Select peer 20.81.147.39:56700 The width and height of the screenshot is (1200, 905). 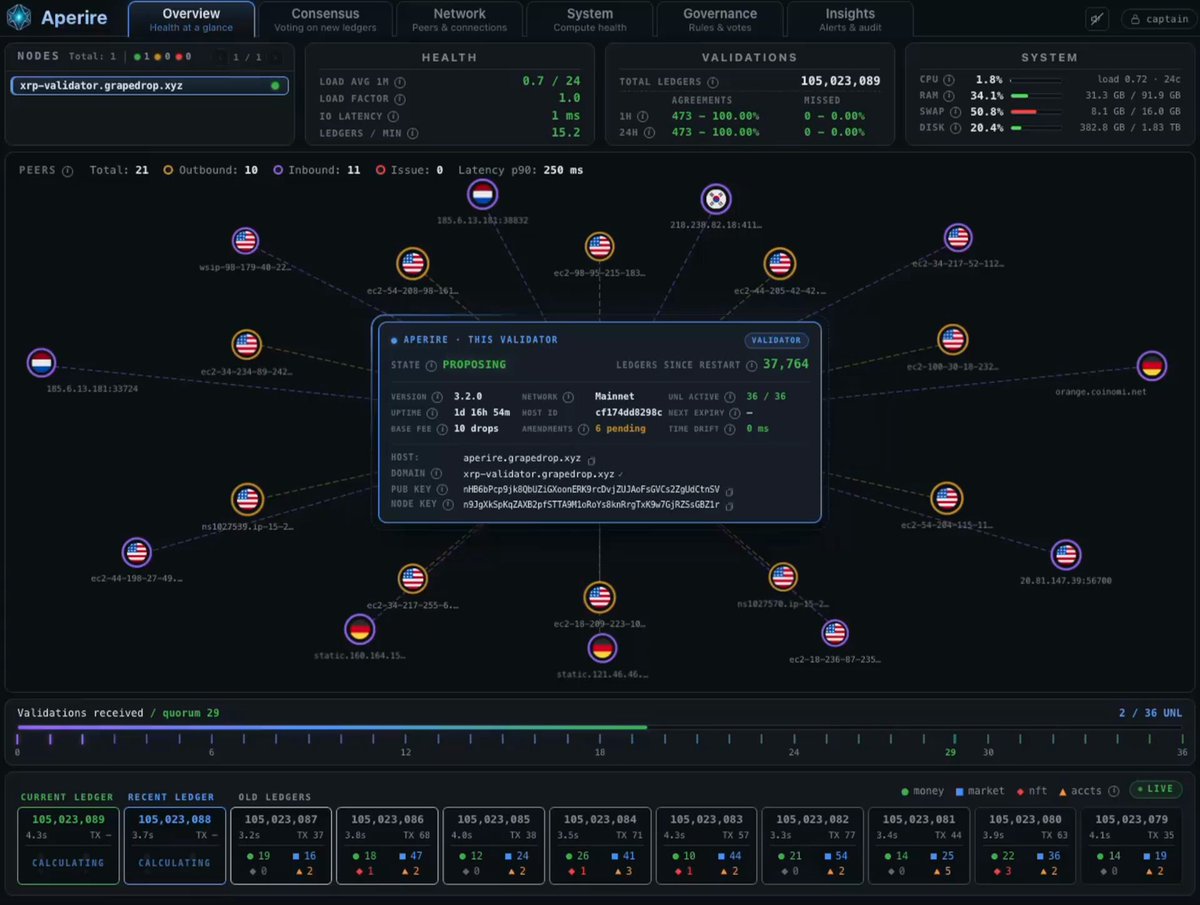pos(1065,555)
